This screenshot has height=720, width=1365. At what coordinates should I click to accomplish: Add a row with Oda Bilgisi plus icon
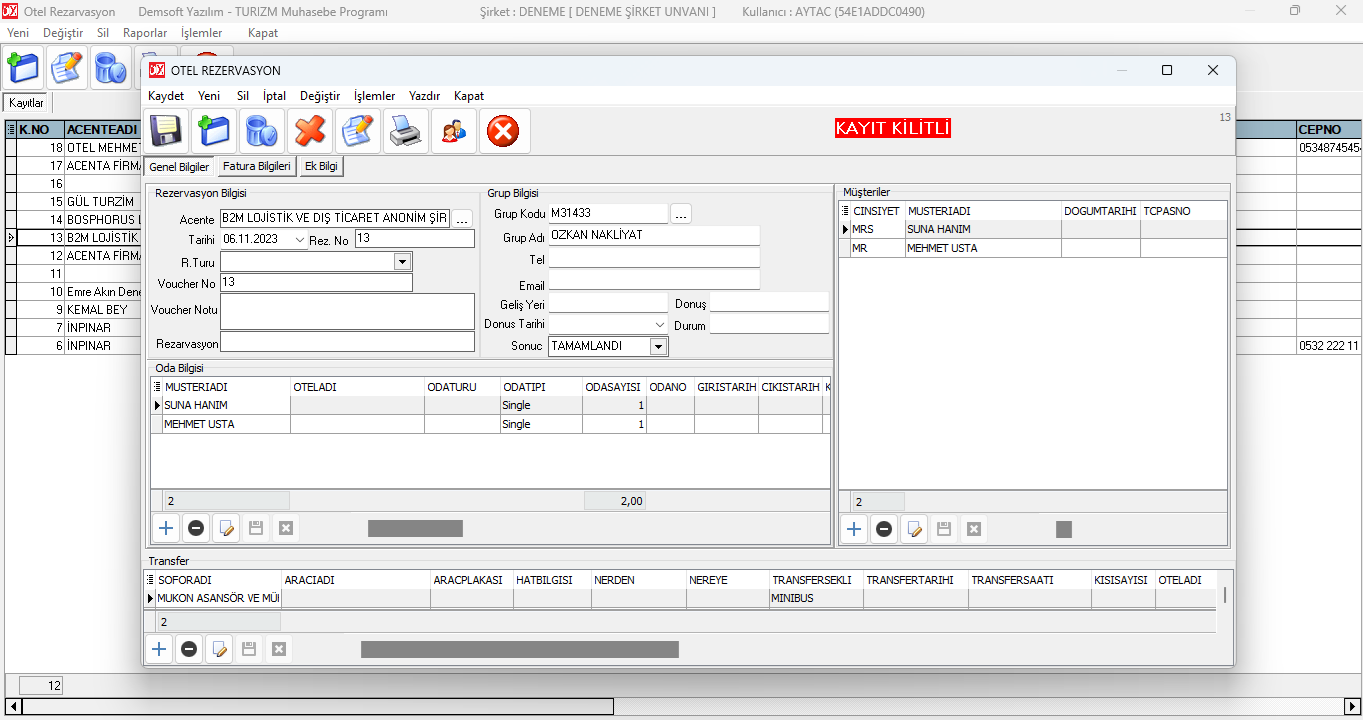click(x=166, y=528)
